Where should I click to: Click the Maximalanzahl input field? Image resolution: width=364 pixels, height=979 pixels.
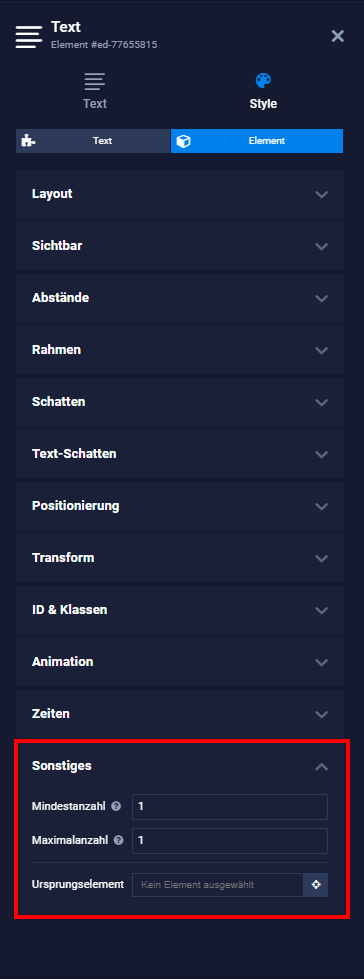(x=230, y=840)
